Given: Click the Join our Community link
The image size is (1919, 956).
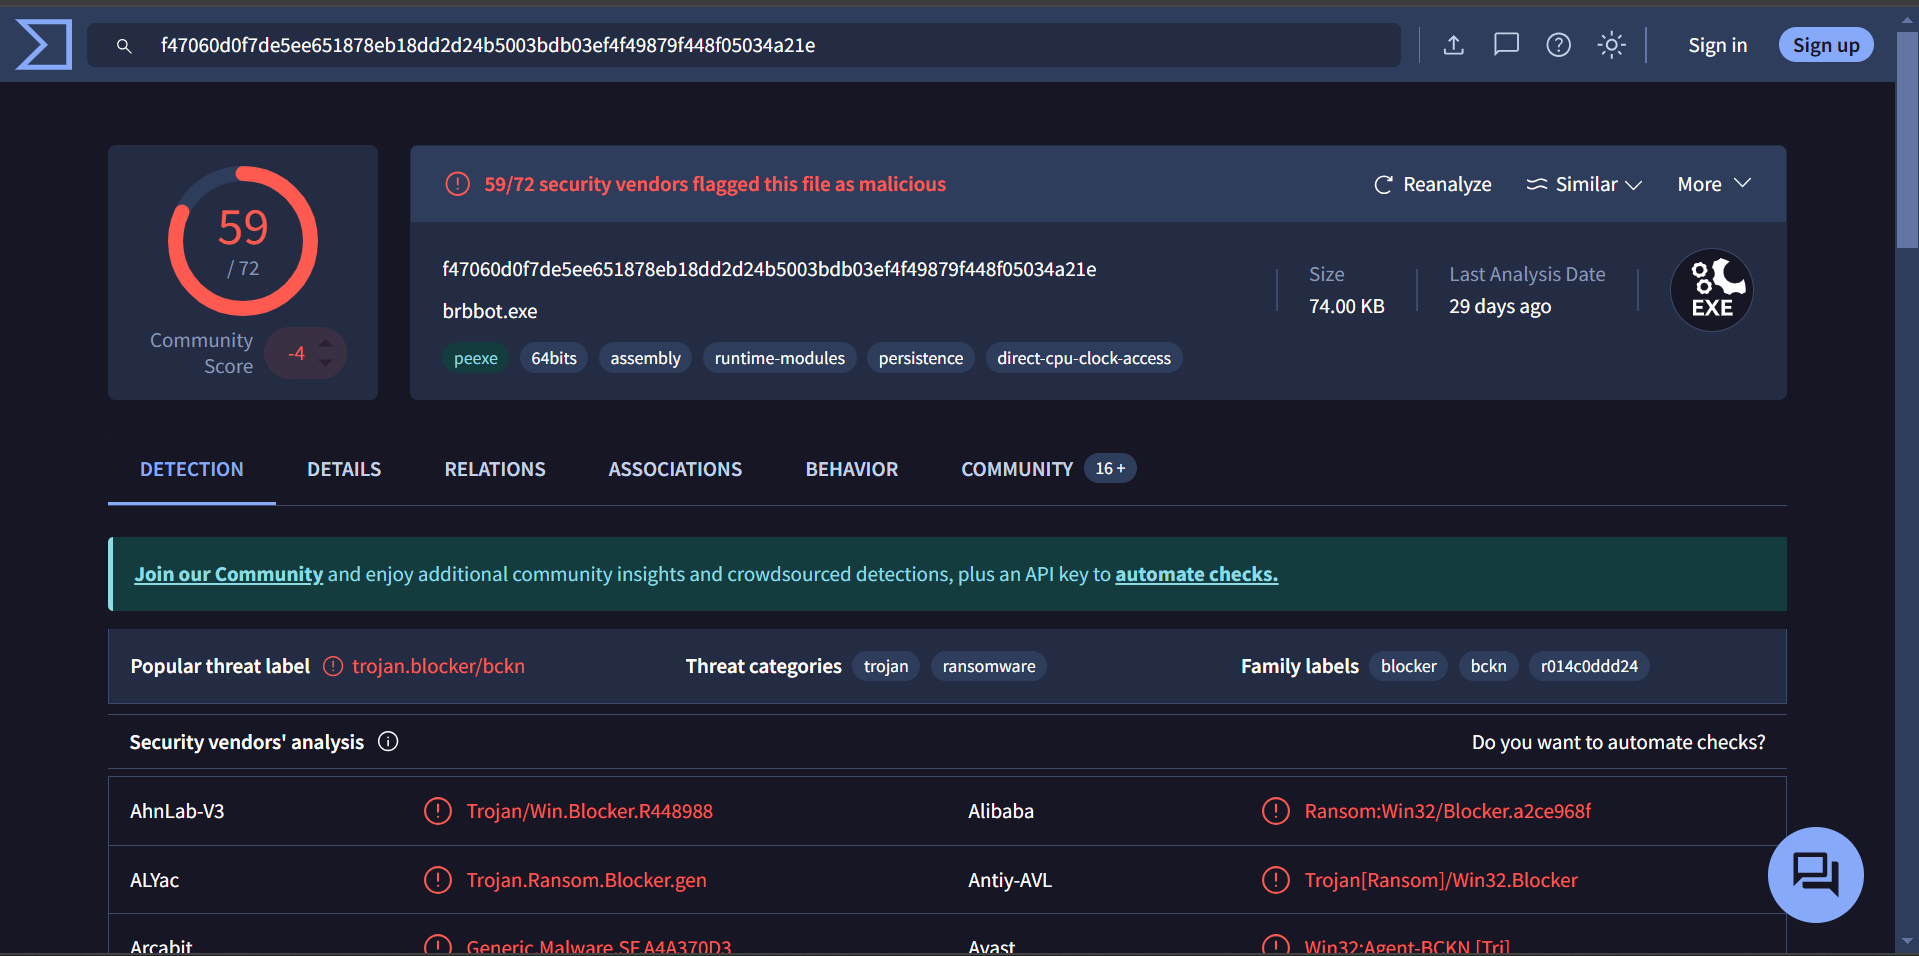Looking at the screenshot, I should [228, 574].
